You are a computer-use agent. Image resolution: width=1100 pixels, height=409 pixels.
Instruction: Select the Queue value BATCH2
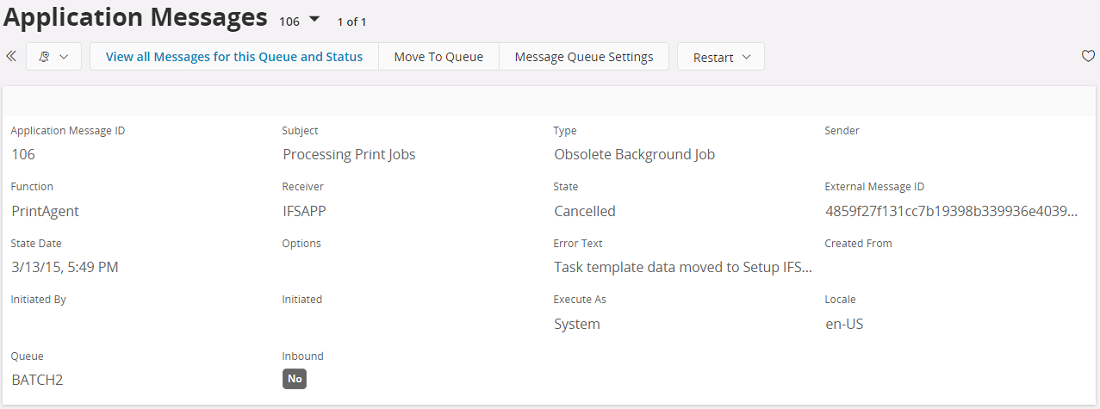[x=37, y=380]
